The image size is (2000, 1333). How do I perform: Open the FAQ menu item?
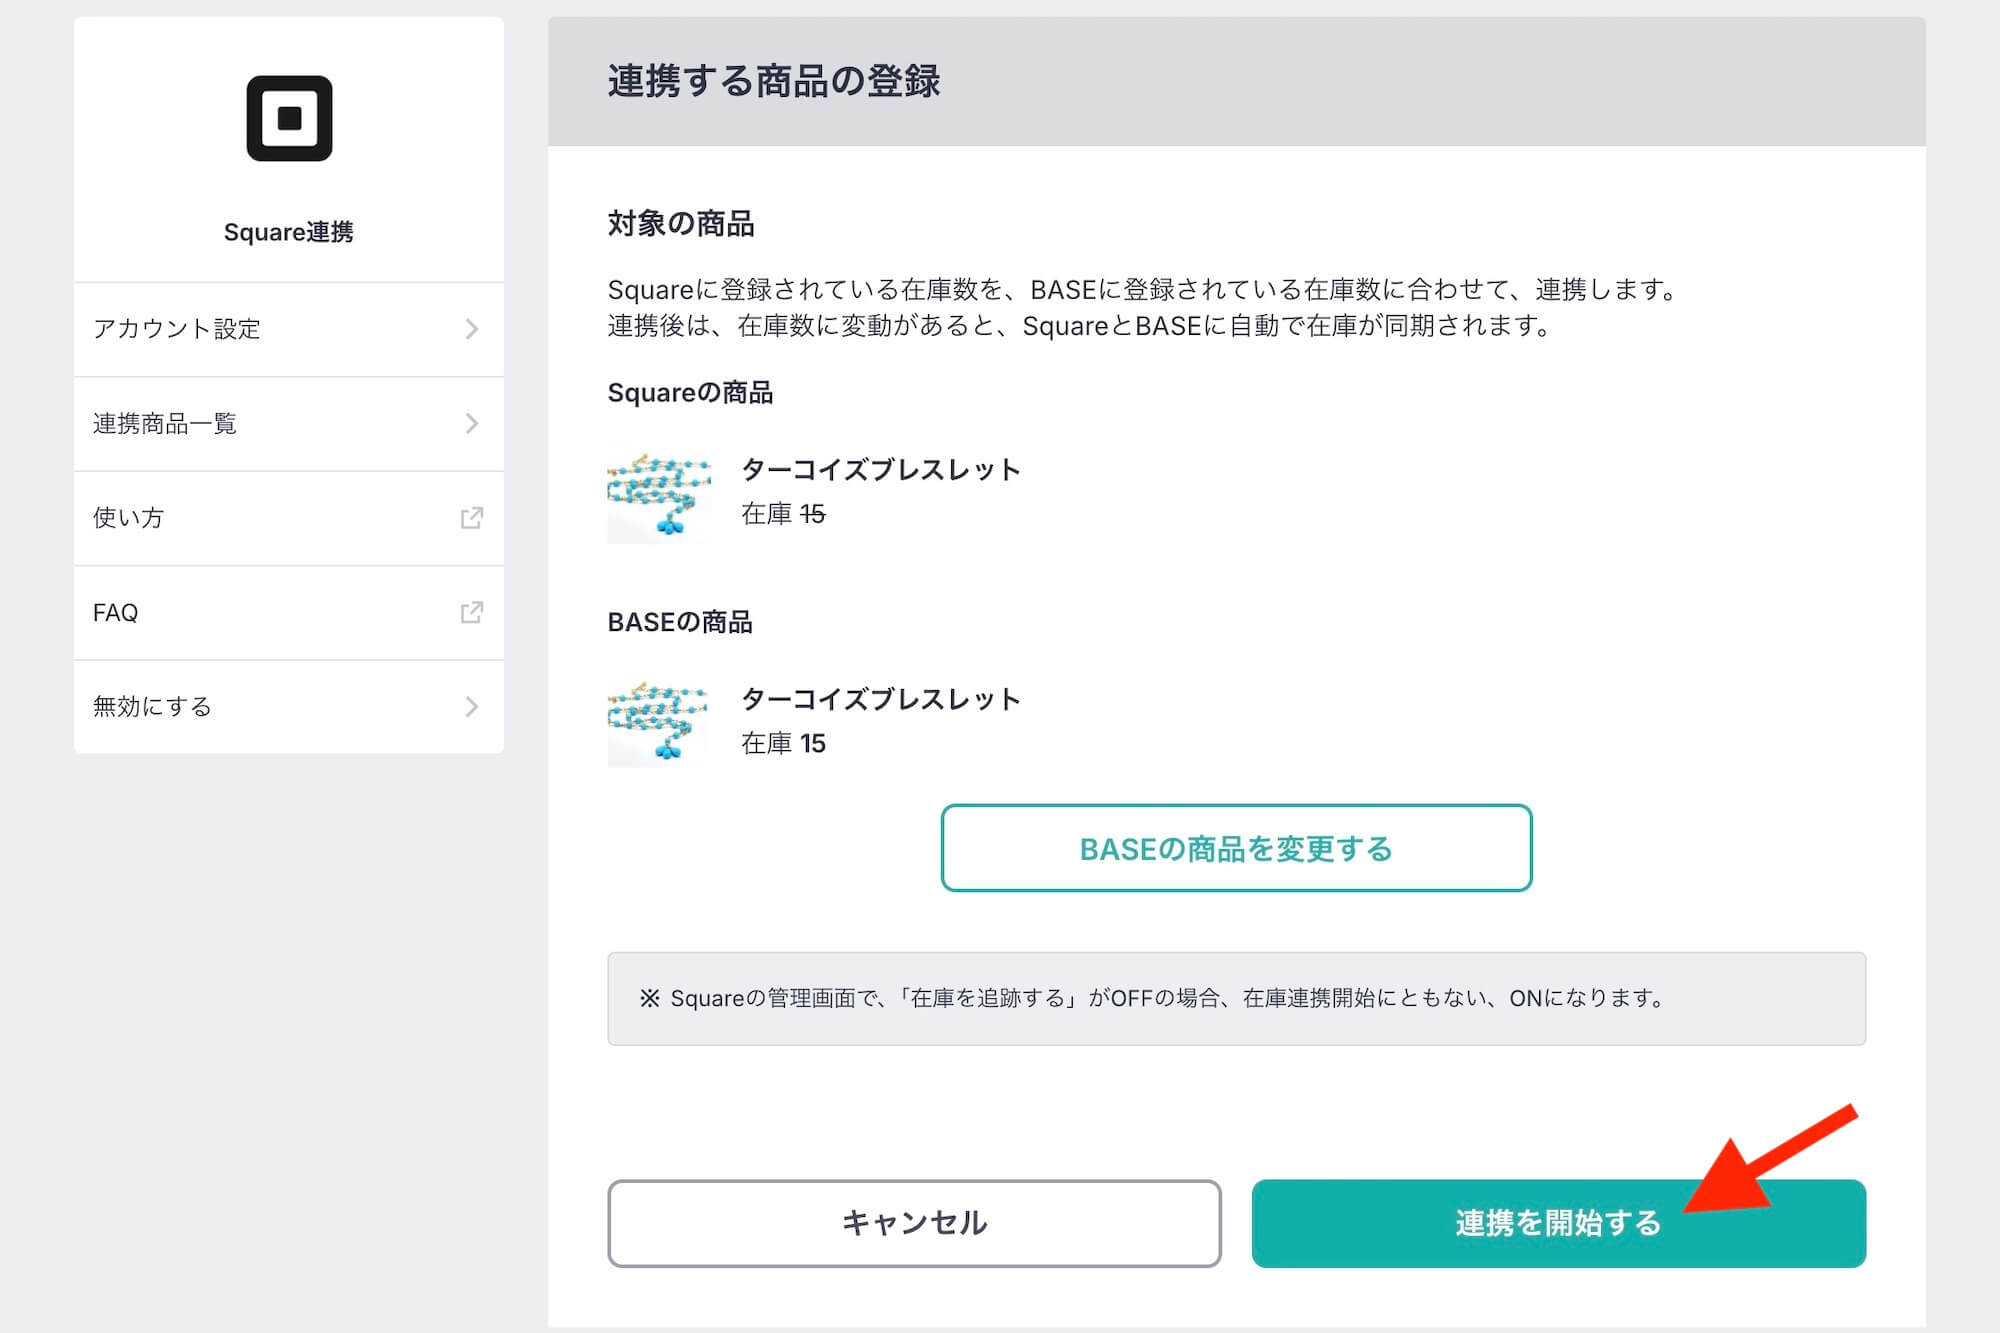[289, 612]
